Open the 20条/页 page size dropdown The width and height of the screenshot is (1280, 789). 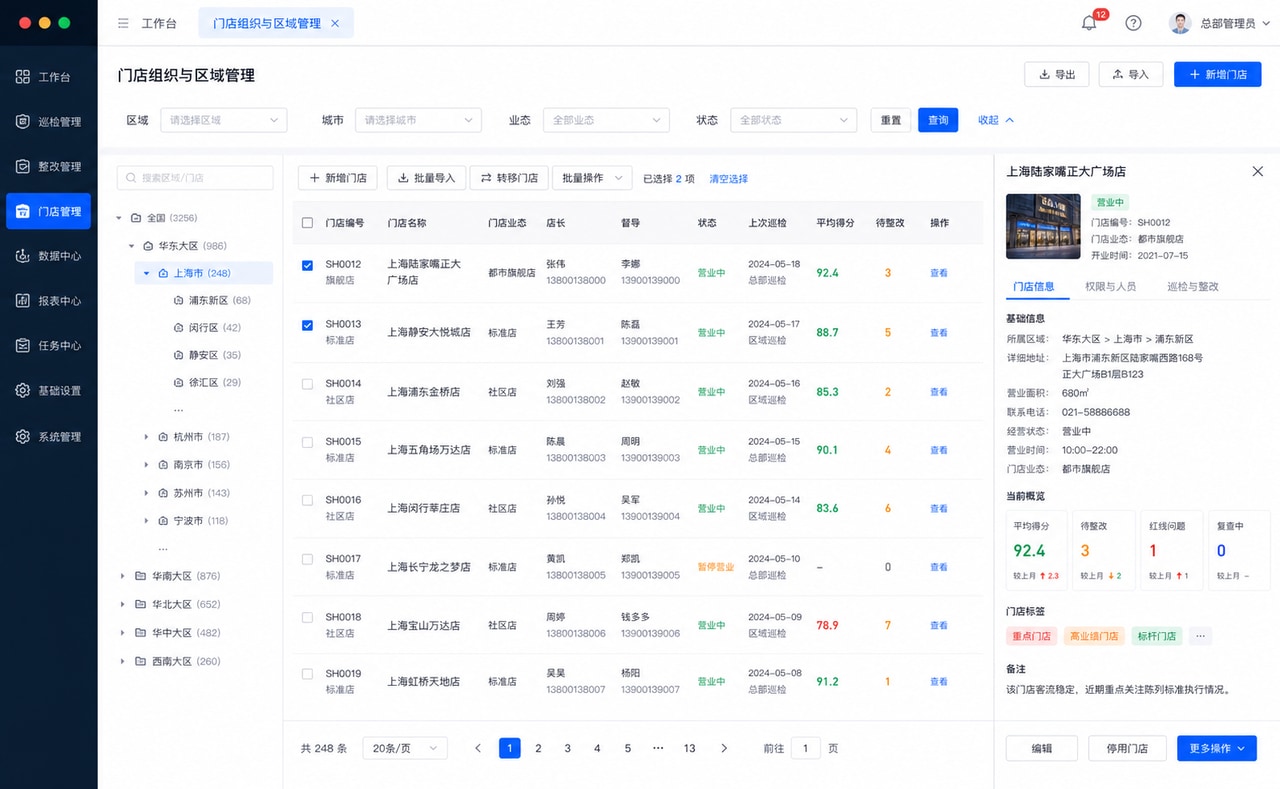point(405,748)
